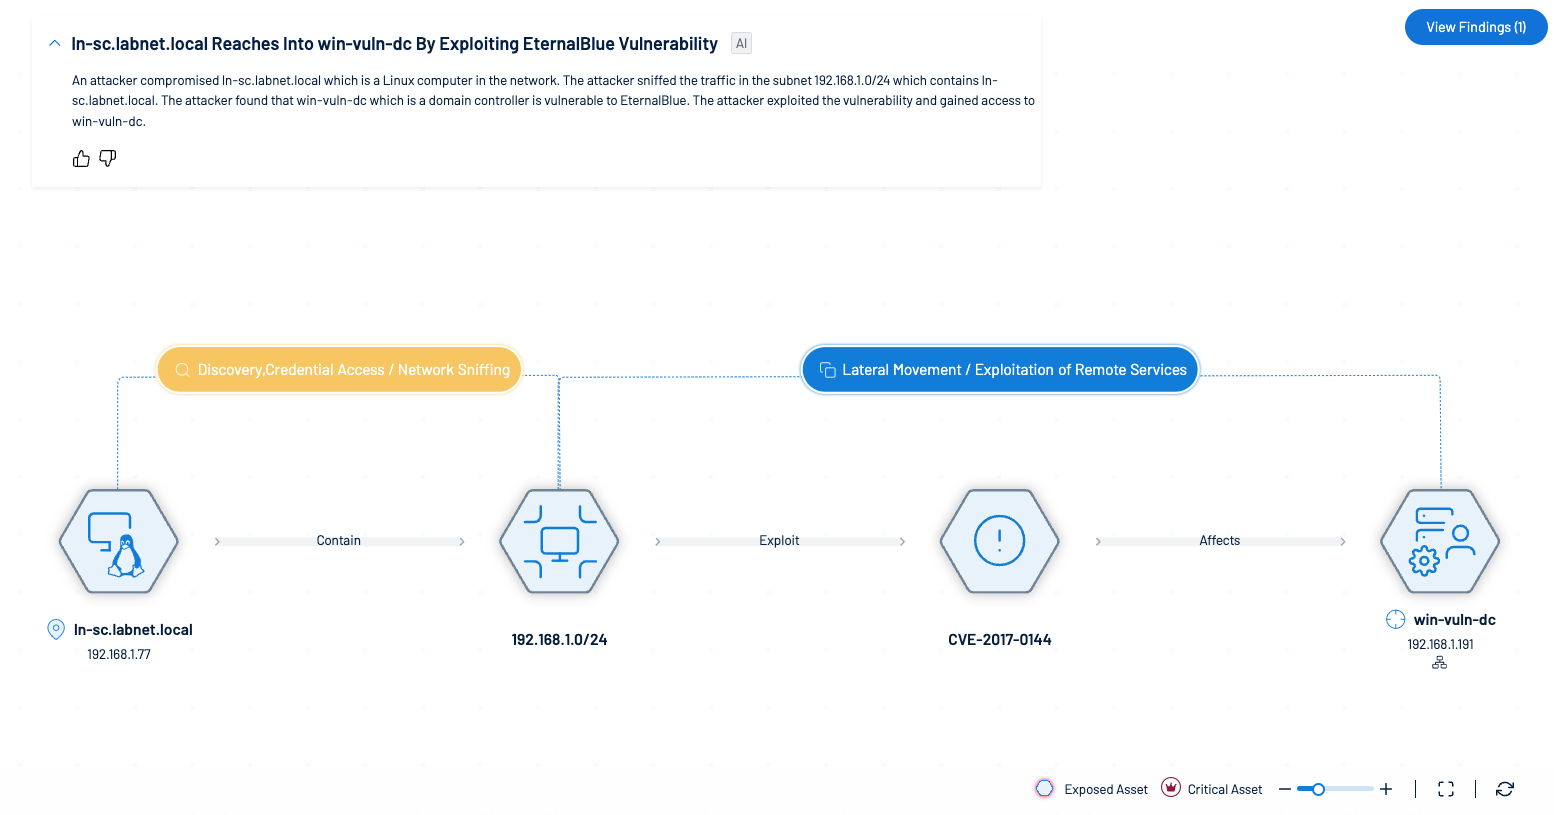This screenshot has height=815, width=1554.
Task: Click the attack path title heading
Action: (x=394, y=44)
